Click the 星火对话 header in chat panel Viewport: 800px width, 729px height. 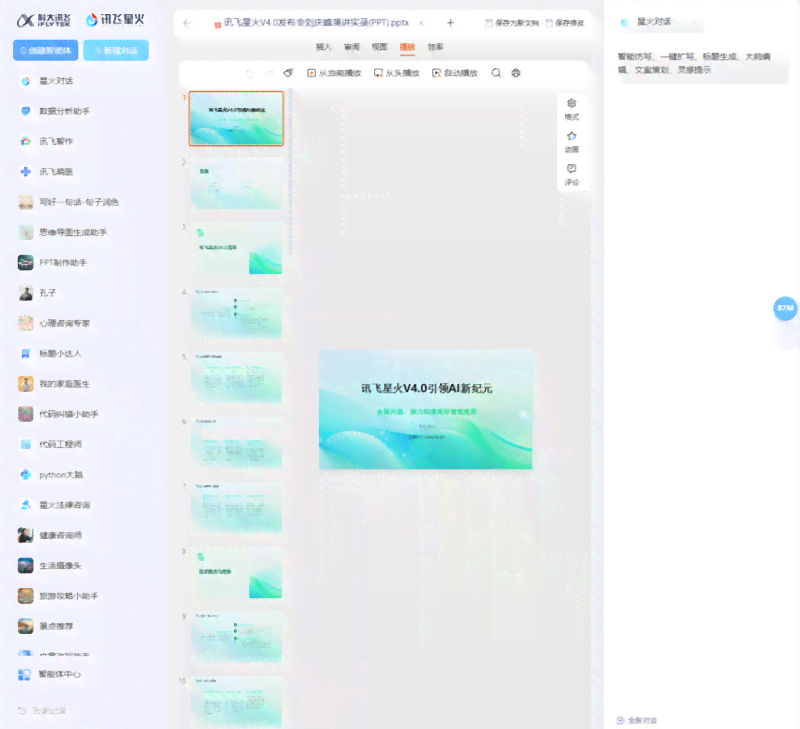(654, 22)
